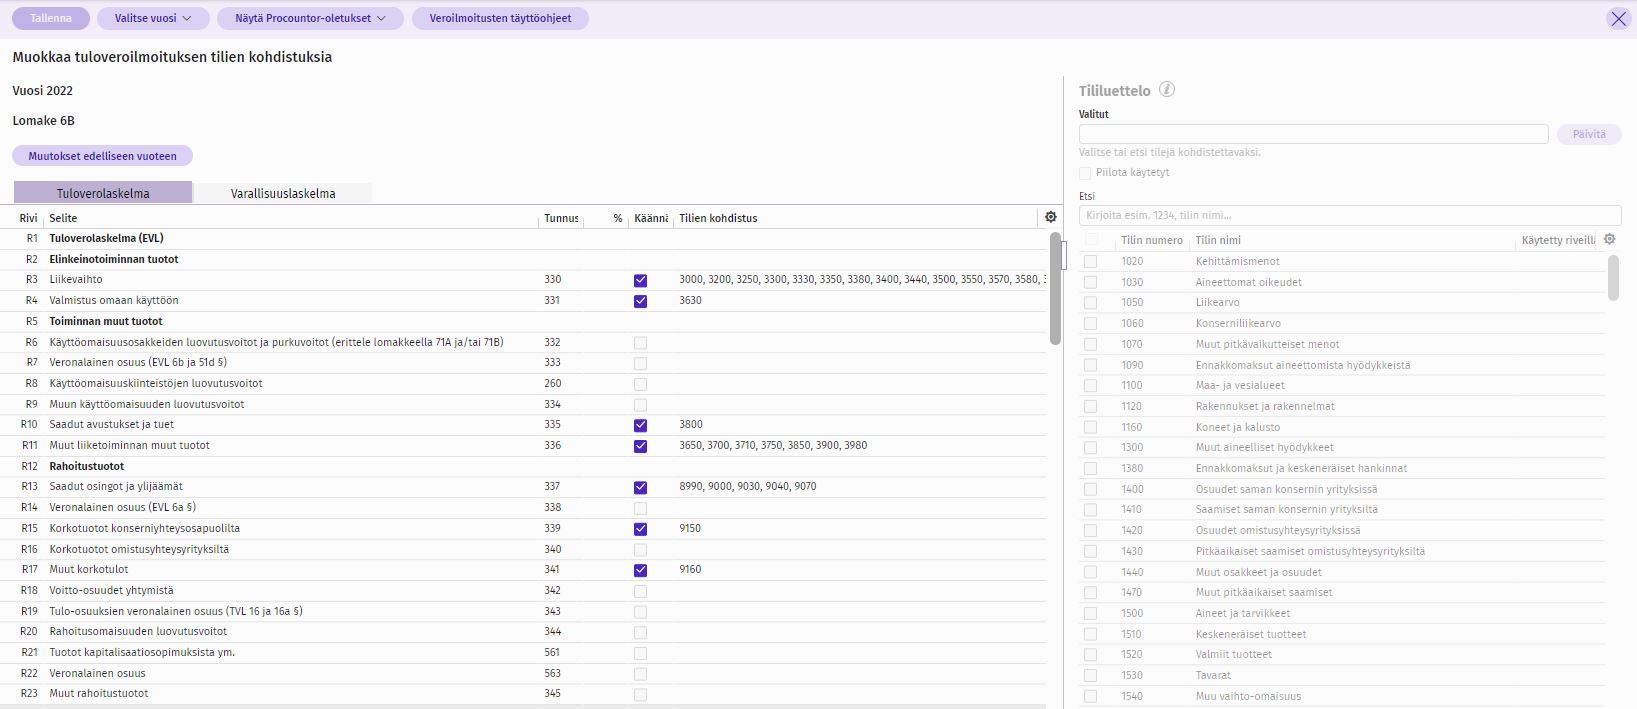Toggle Käännä for Korkotuotot konserniyhteysosapuolilta
The width and height of the screenshot is (1637, 709).
640,529
